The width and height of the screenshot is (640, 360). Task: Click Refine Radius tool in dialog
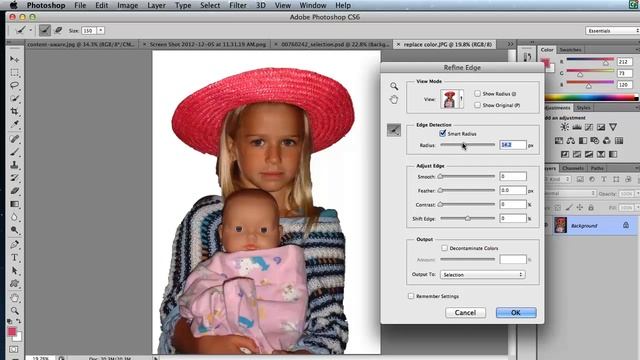pyautogui.click(x=394, y=130)
